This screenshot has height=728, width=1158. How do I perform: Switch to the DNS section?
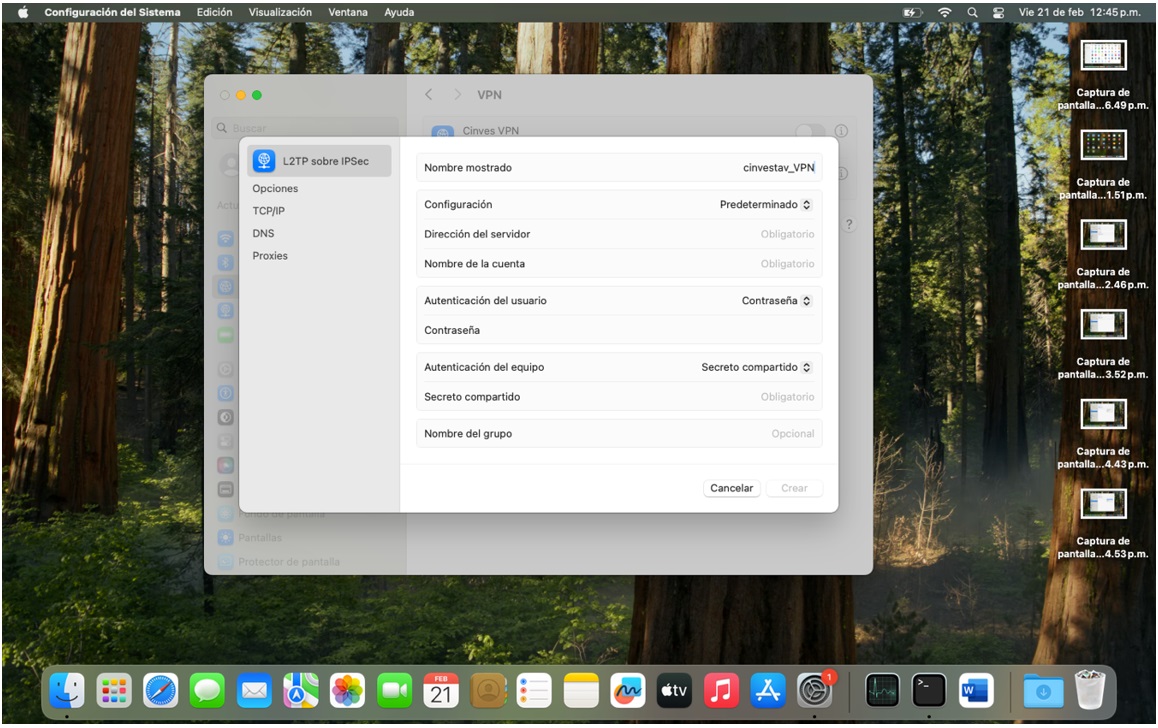pyautogui.click(x=263, y=233)
